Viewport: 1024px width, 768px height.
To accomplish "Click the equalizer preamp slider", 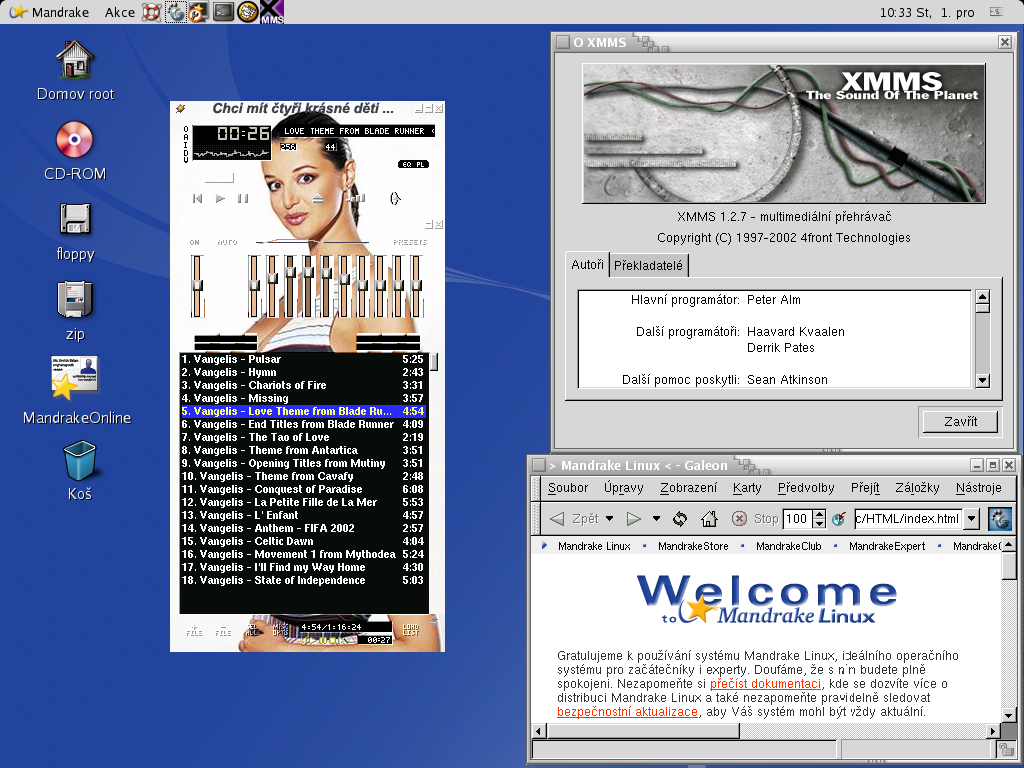I will point(198,285).
